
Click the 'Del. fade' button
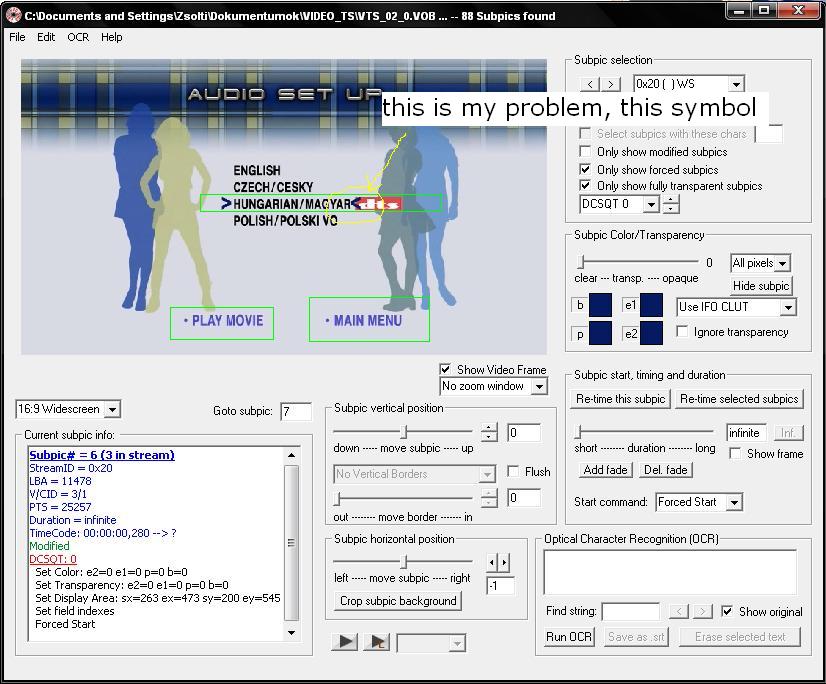tap(666, 470)
